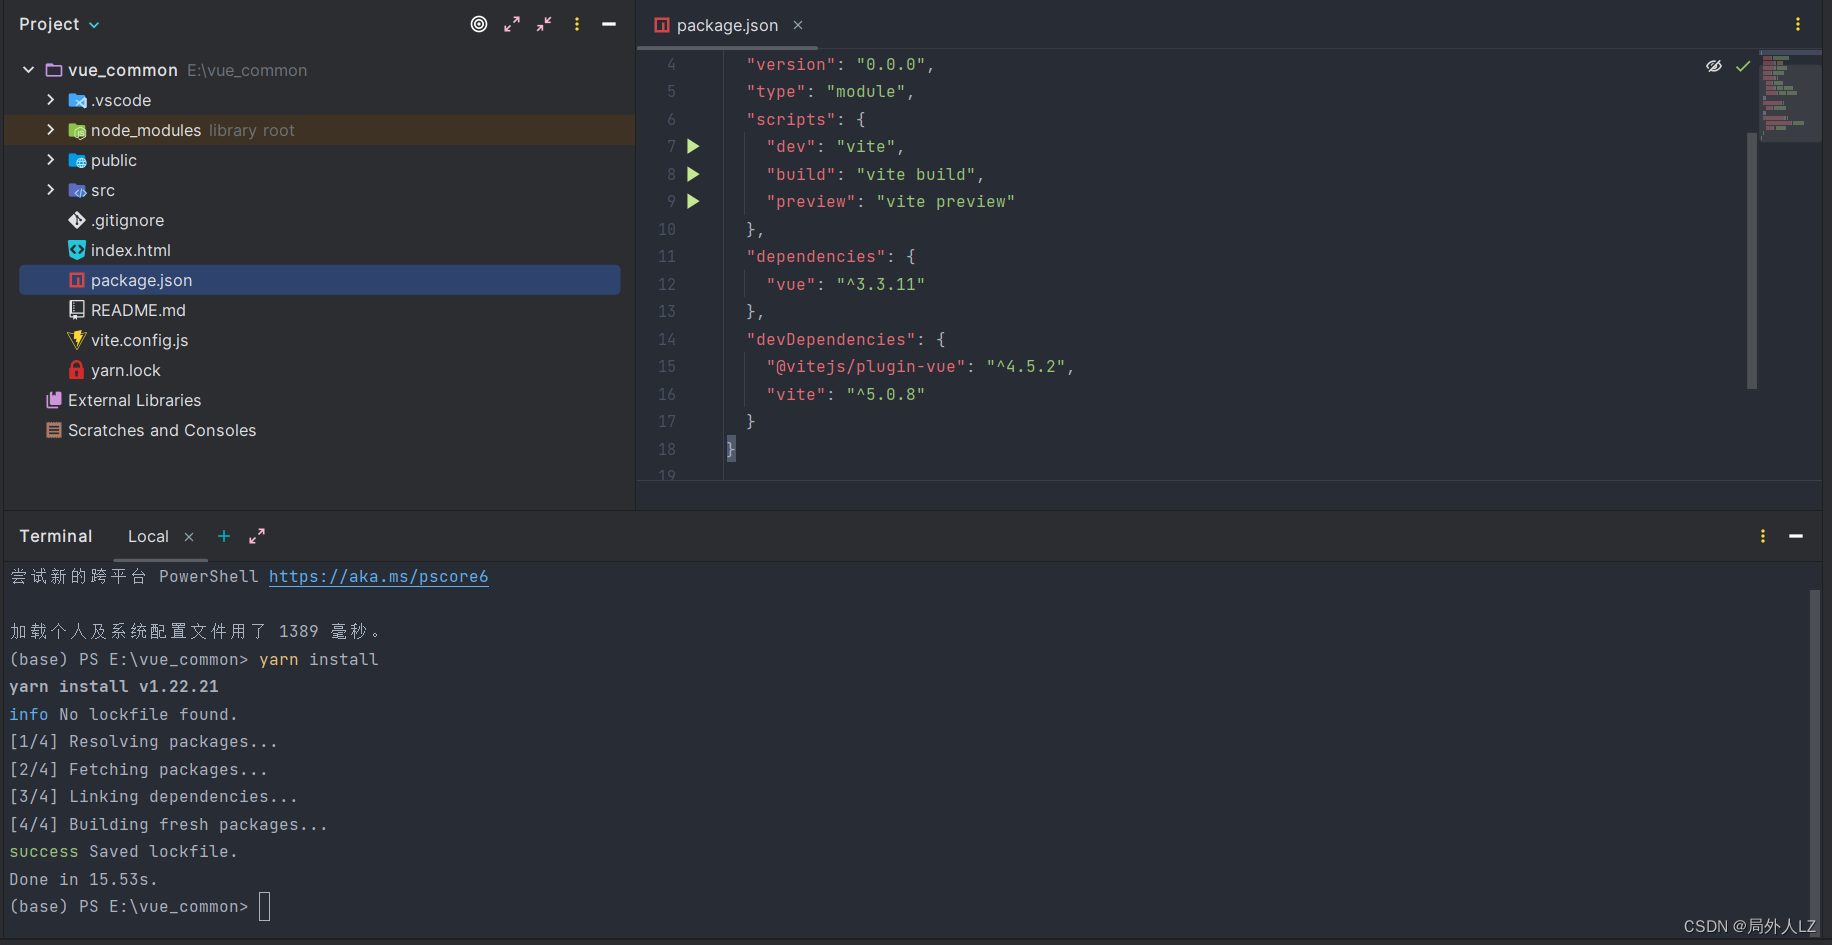Expand all items in Project panel

tap(512, 24)
